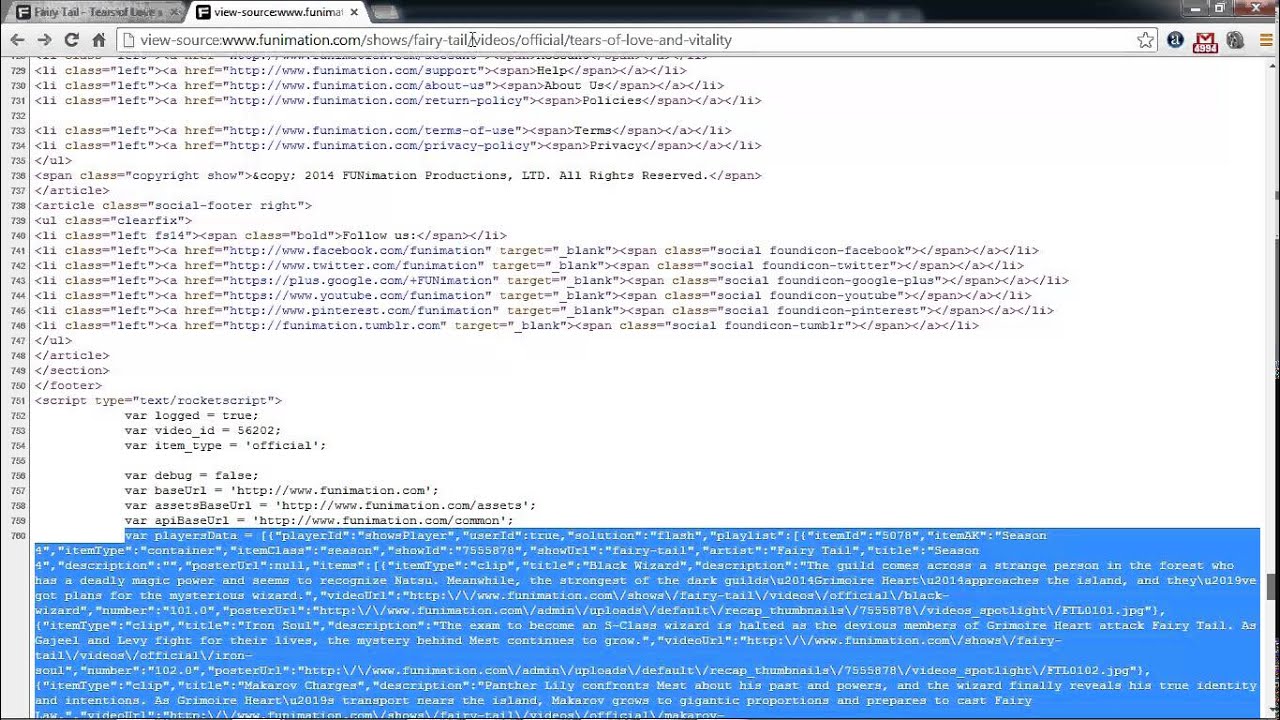Image resolution: width=1280 pixels, height=720 pixels.
Task: Open the Chrome hamburger menu
Action: 1265,40
